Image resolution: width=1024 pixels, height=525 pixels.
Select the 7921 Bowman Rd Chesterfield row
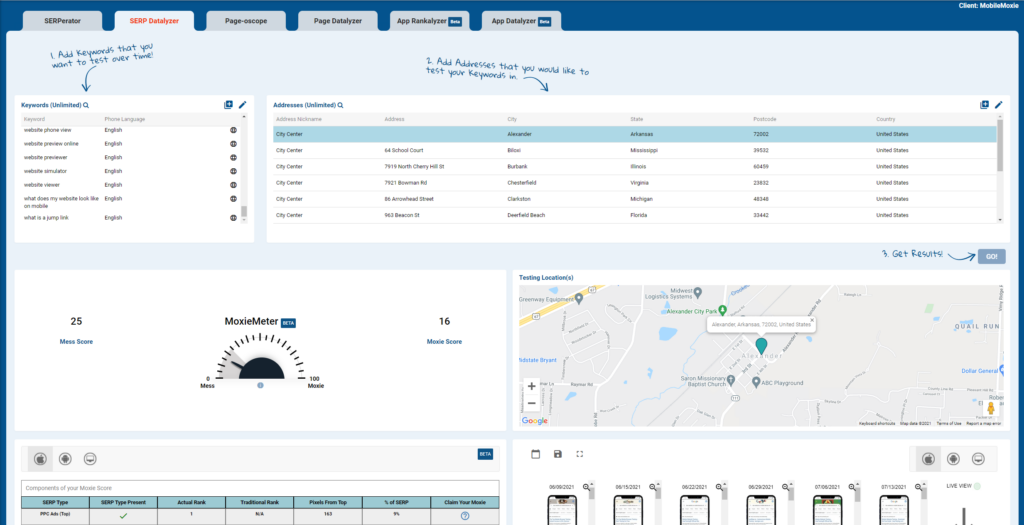point(635,183)
